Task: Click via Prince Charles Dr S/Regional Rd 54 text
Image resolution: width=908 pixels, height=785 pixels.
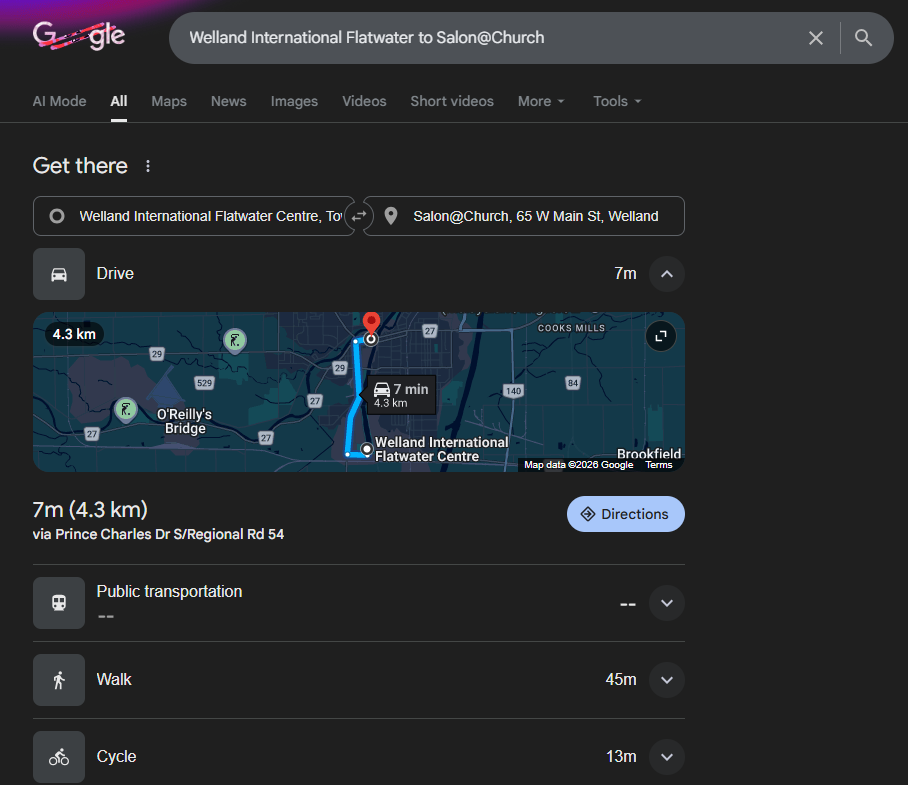Action: tap(158, 534)
